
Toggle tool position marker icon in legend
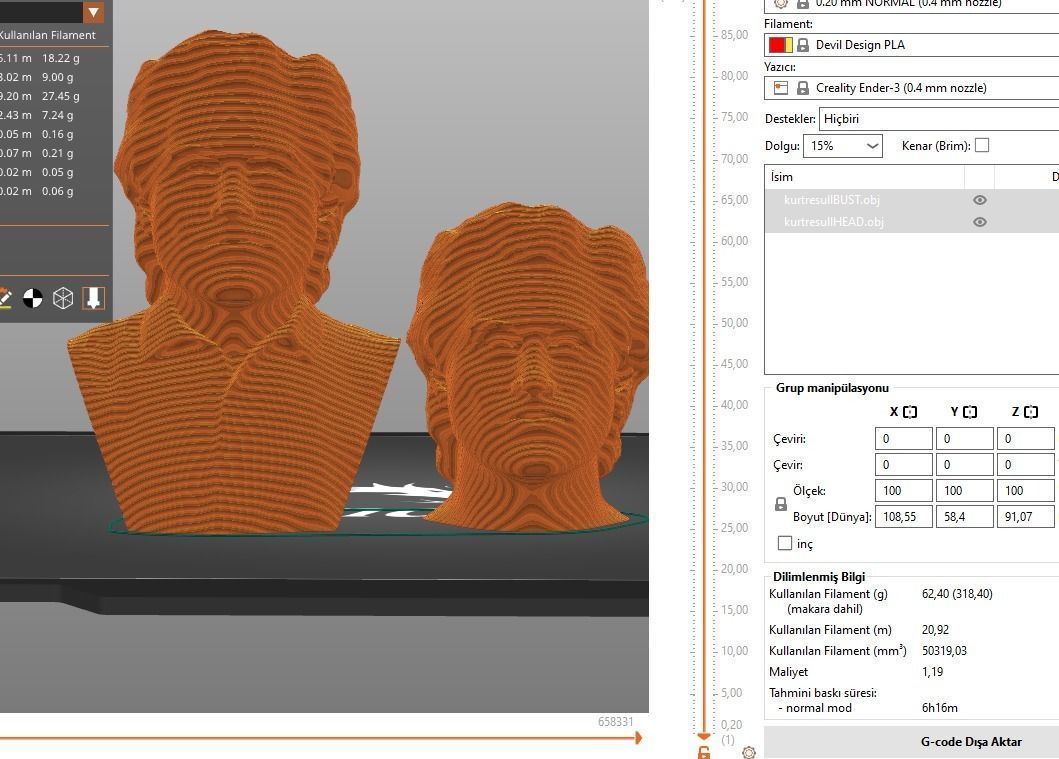[93, 298]
